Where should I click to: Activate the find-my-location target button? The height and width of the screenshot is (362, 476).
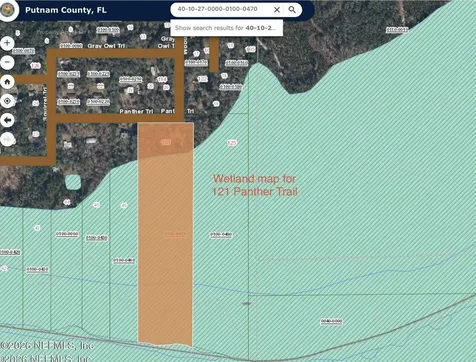(7, 101)
